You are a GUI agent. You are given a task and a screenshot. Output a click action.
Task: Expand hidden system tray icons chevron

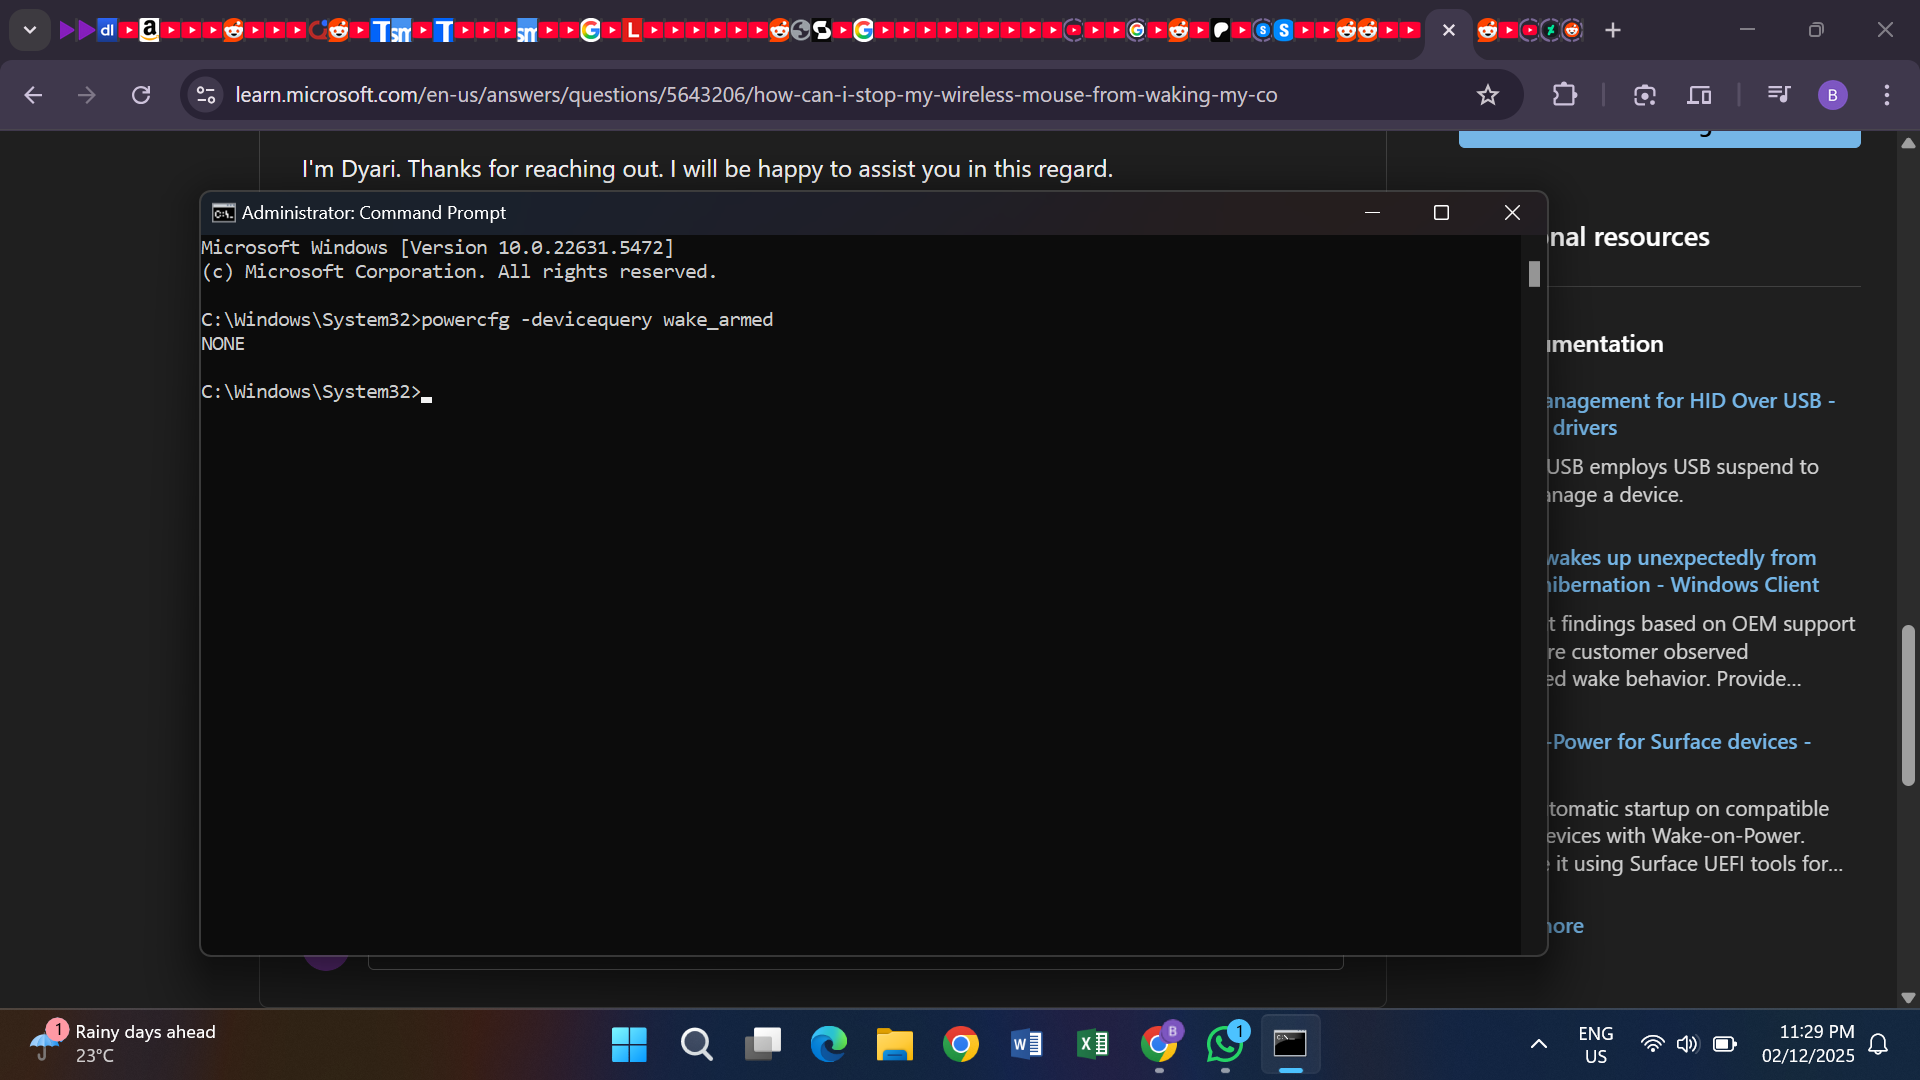(x=1538, y=1044)
